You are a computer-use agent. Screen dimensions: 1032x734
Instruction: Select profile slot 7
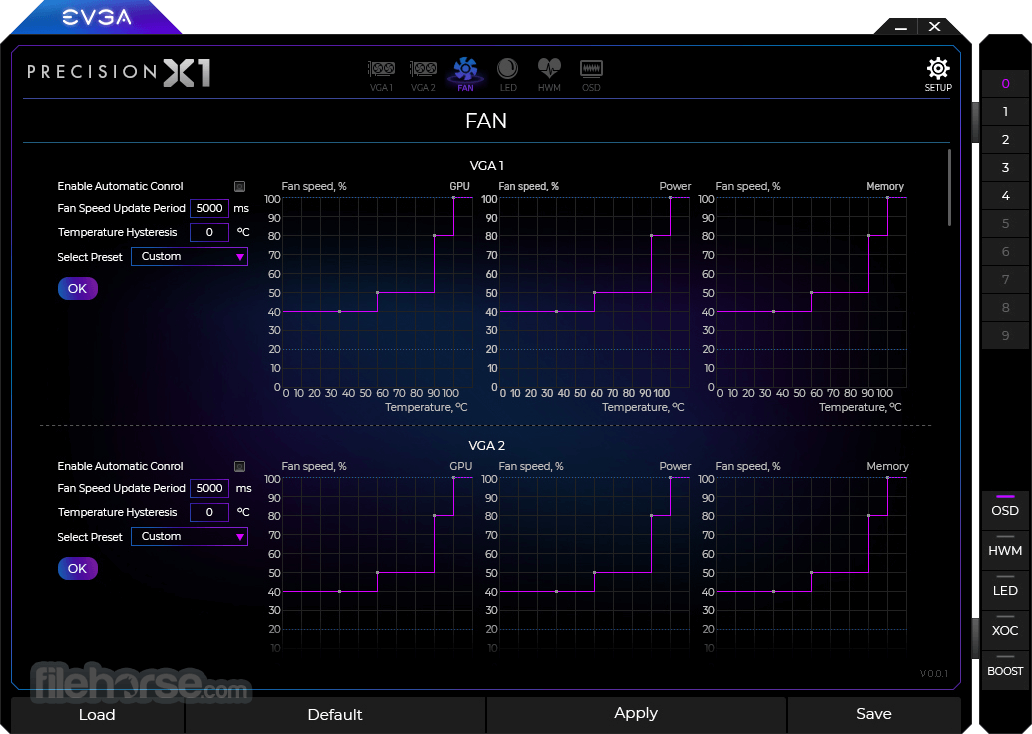(x=1005, y=280)
